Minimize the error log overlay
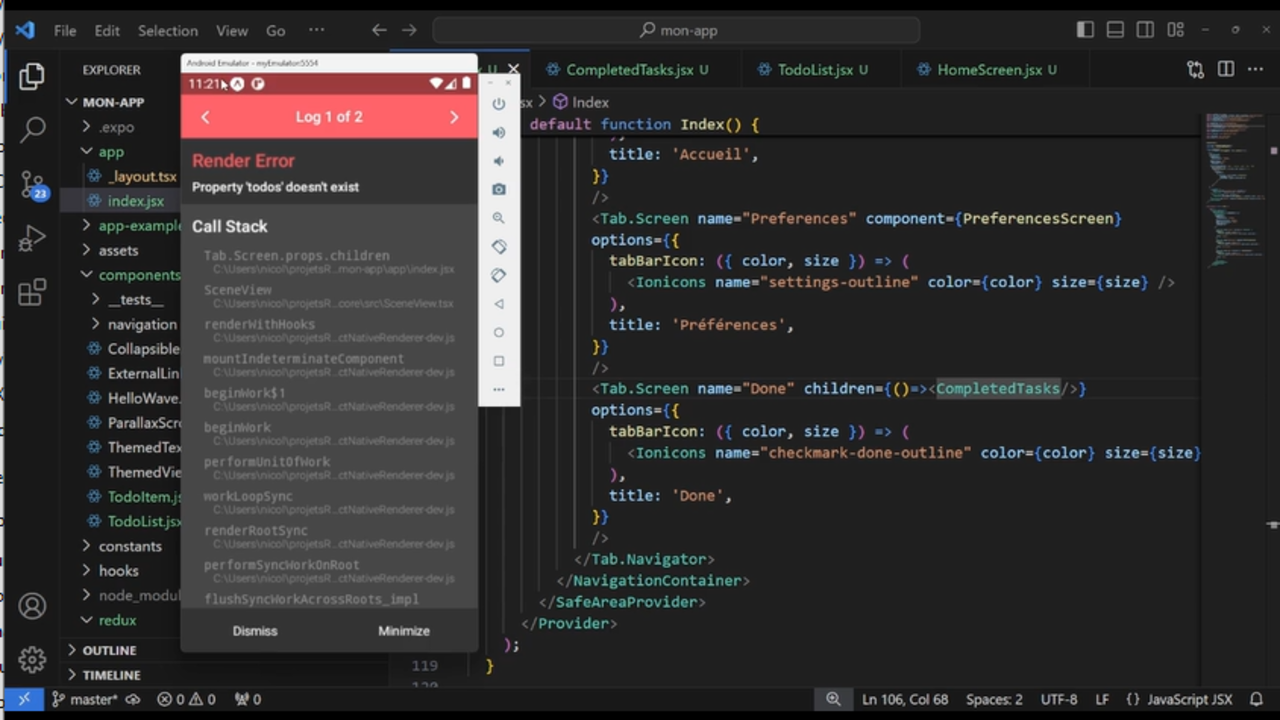The height and width of the screenshot is (720, 1280). pyautogui.click(x=403, y=630)
